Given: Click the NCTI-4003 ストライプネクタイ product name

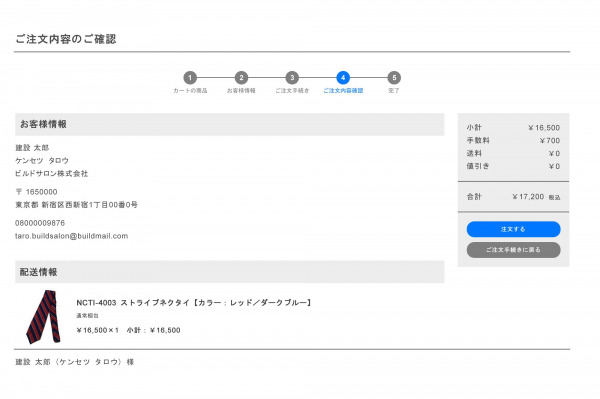Looking at the screenshot, I should click(x=194, y=303).
